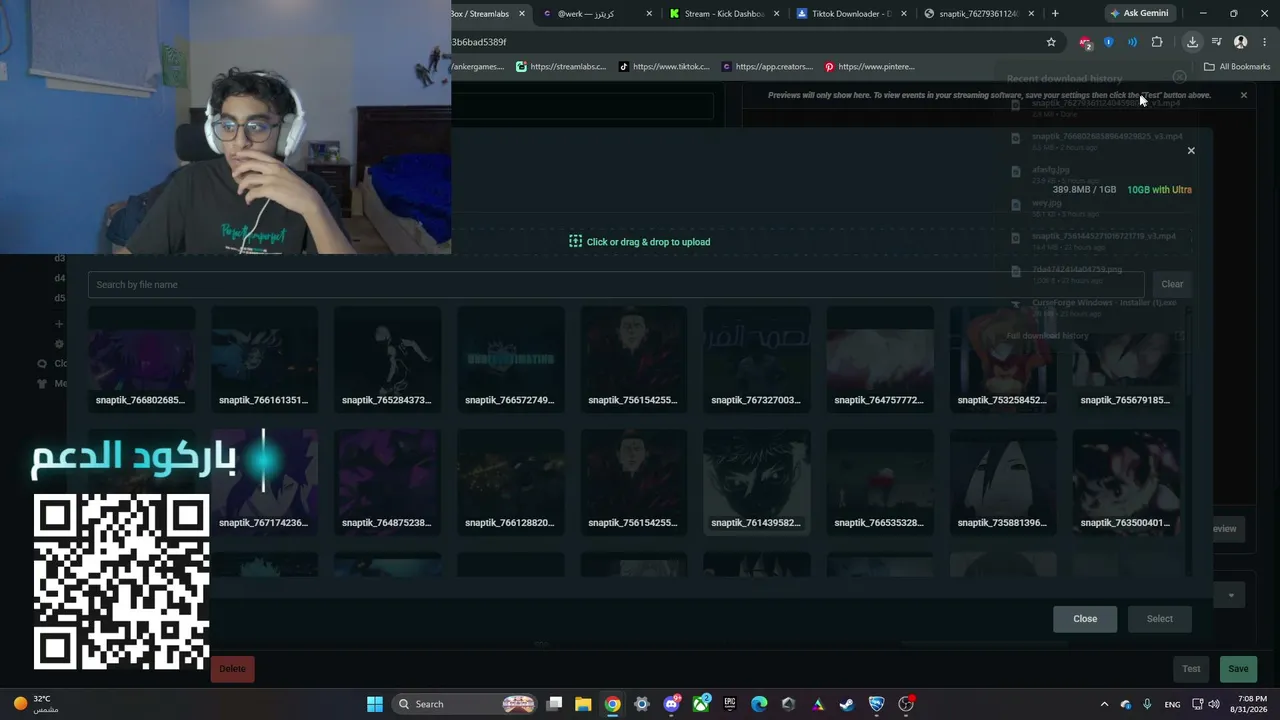1280x720 pixels.
Task: Select media file snaptik_764875238
Action: pyautogui.click(x=387, y=481)
